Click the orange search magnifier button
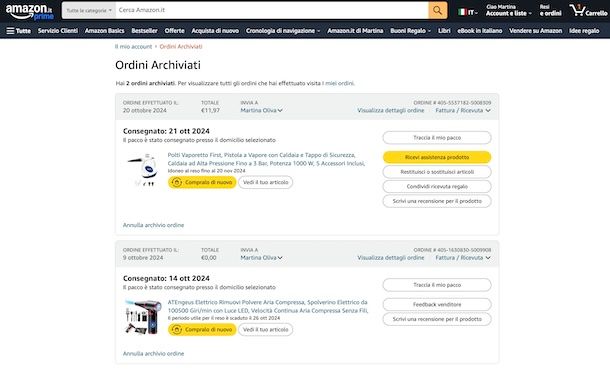The image size is (610, 375). point(438,11)
